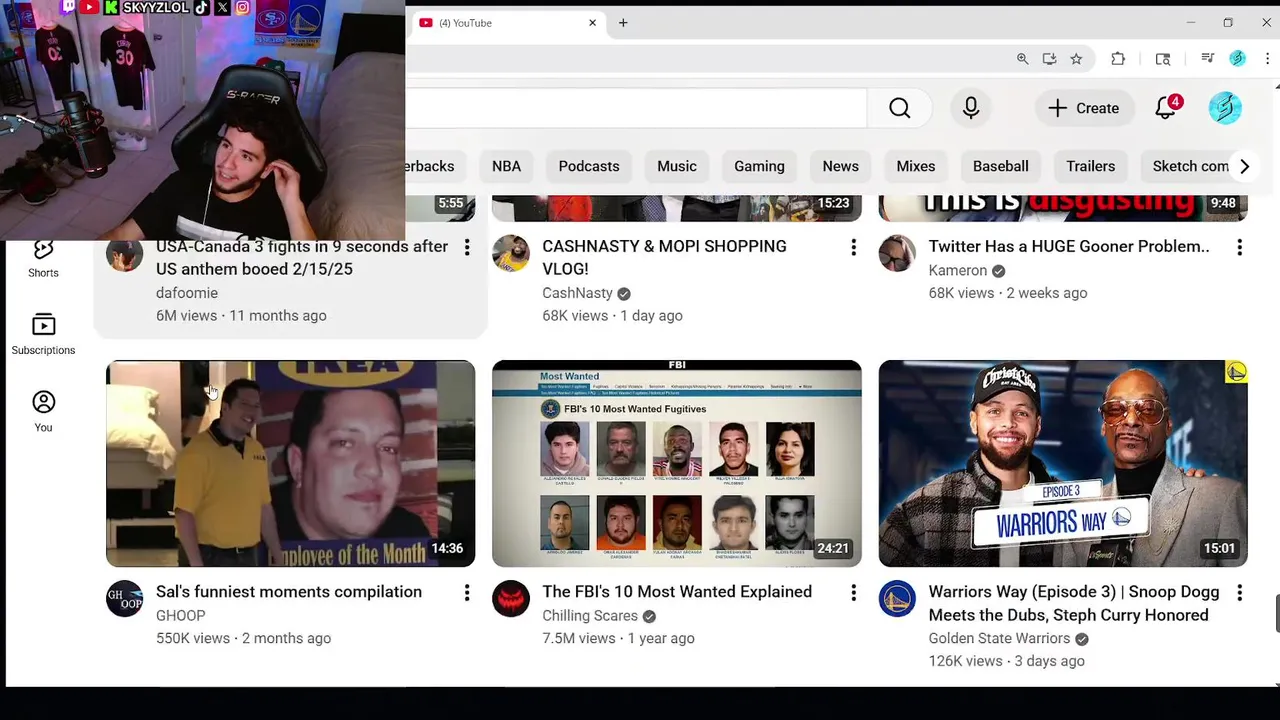The height and width of the screenshot is (720, 1280).
Task: Select the News category chip
Action: coord(840,166)
